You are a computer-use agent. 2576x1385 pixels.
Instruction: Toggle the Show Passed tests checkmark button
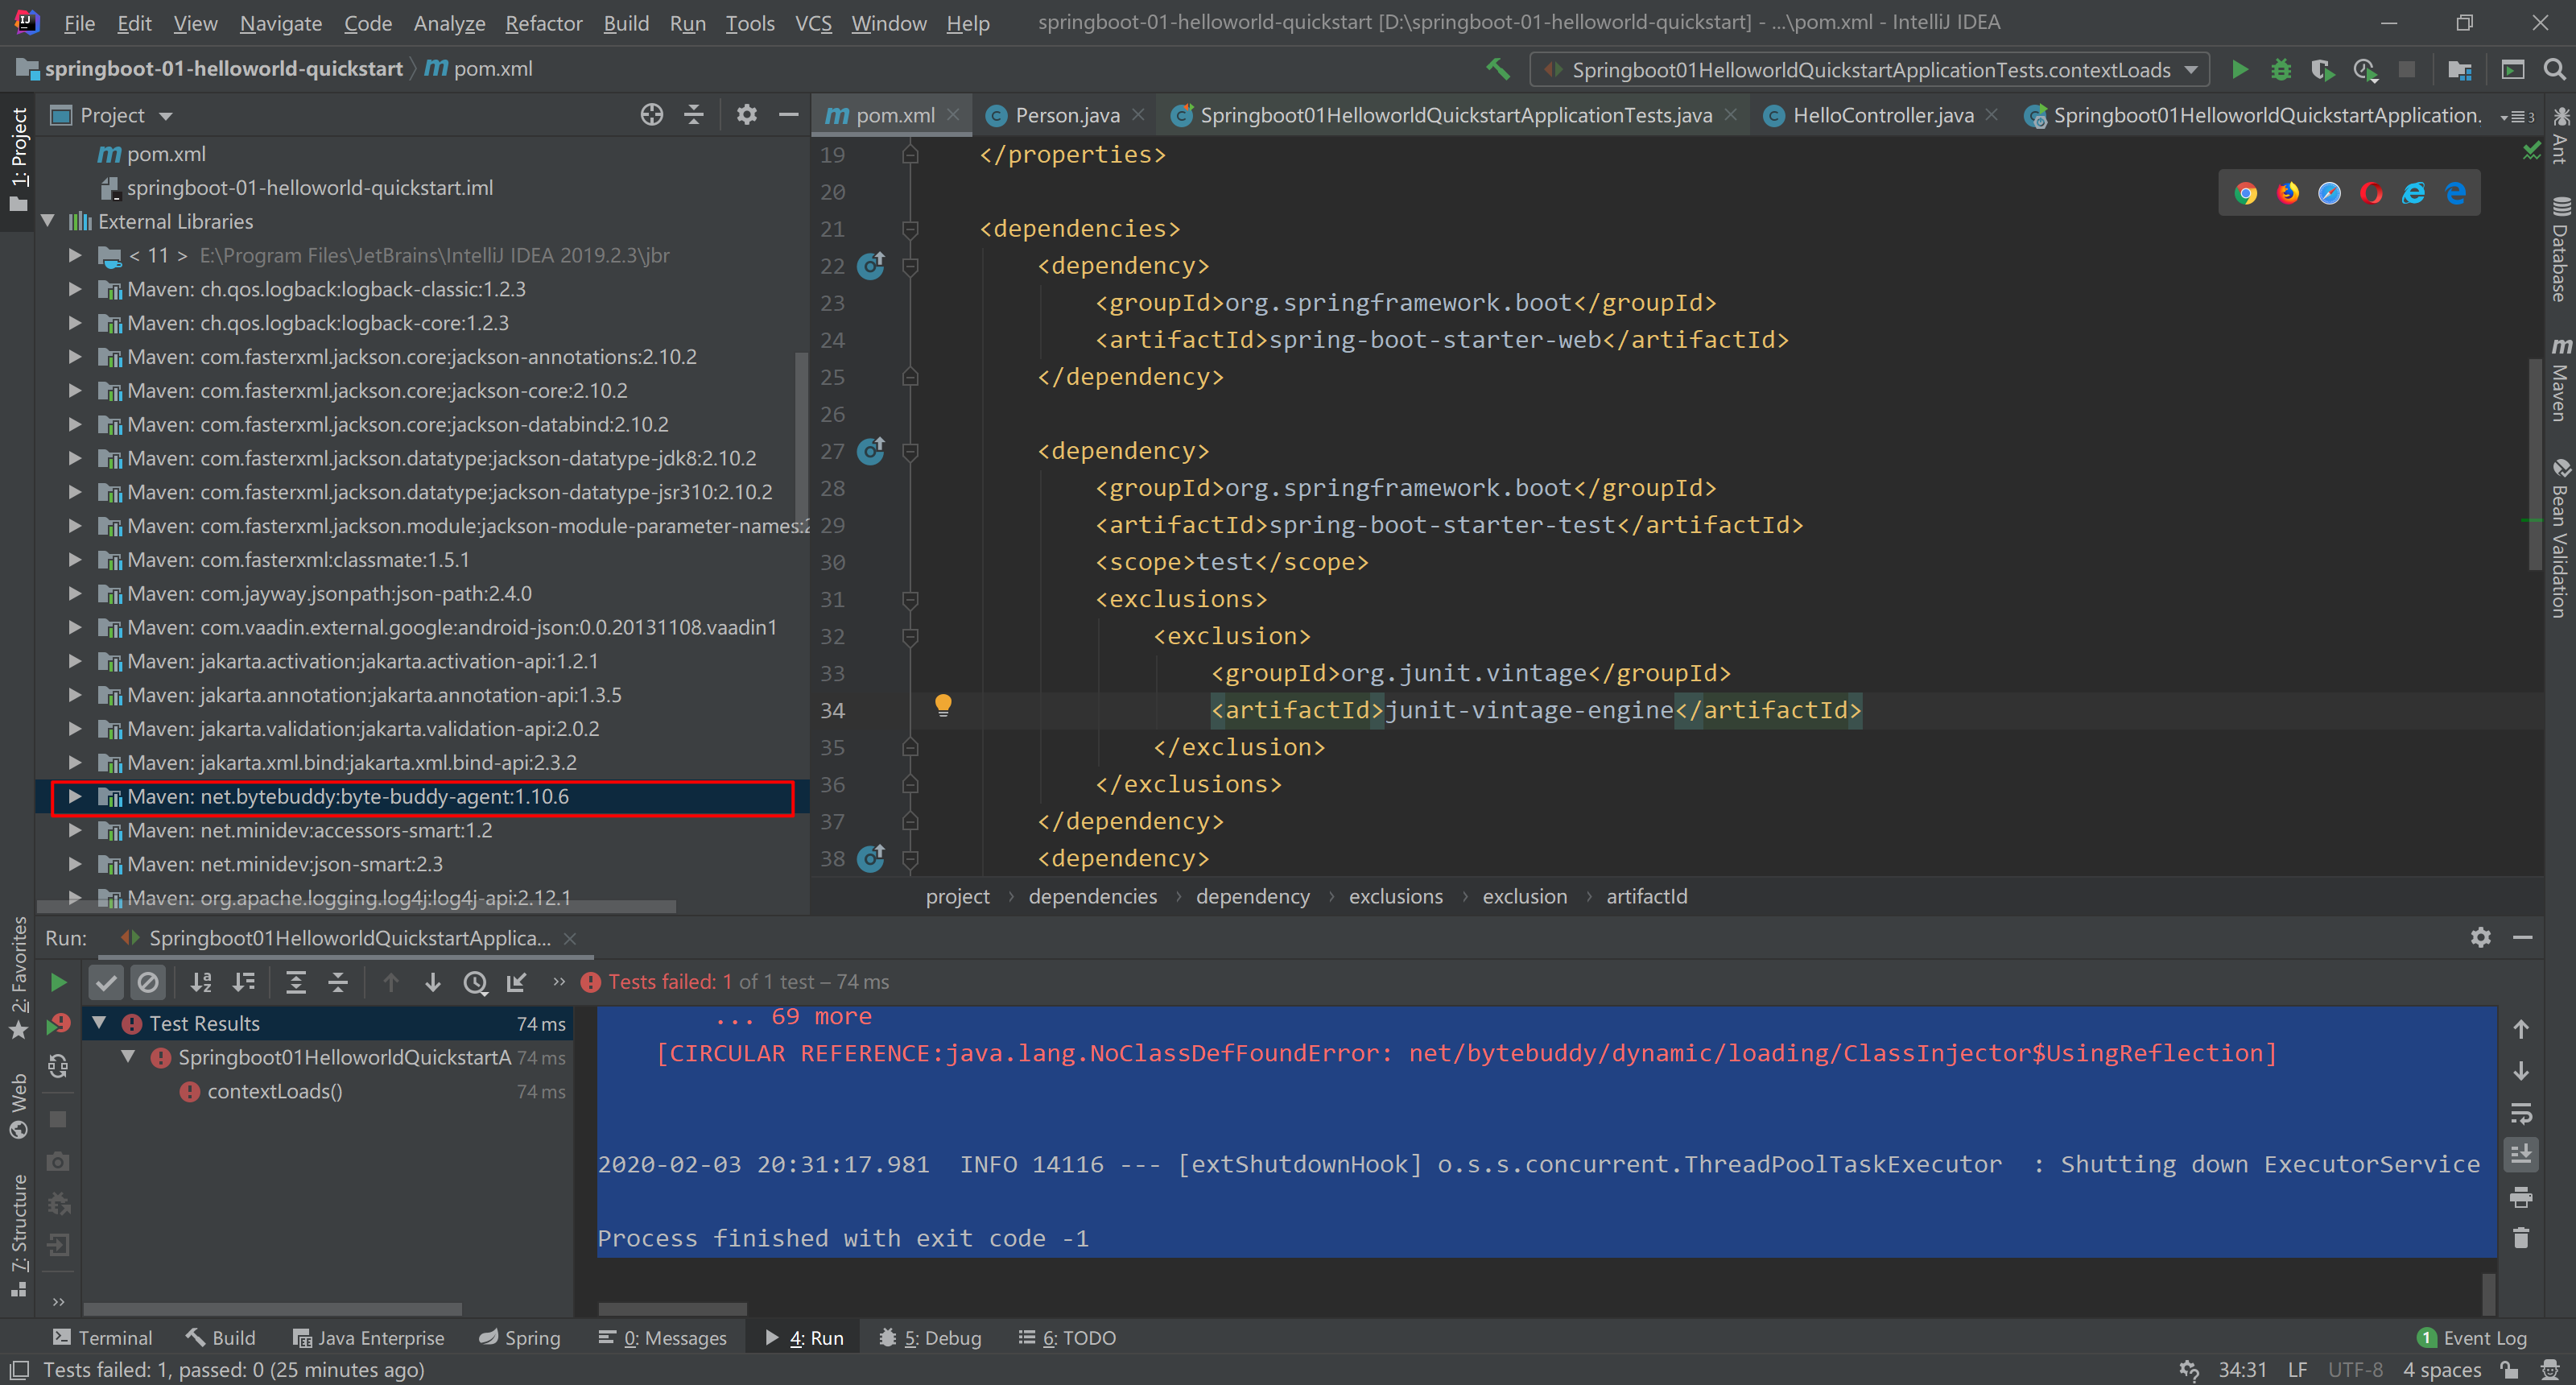(x=106, y=983)
